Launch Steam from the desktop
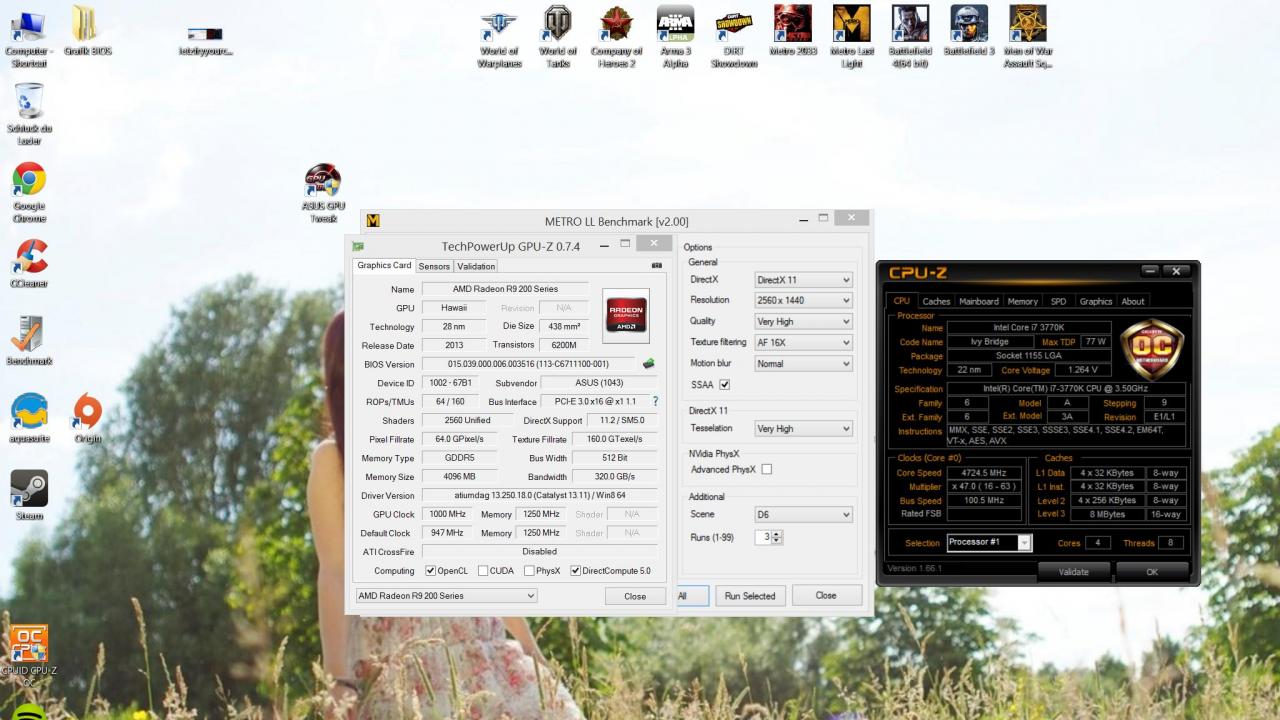This screenshot has width=1280, height=720. coord(29,495)
